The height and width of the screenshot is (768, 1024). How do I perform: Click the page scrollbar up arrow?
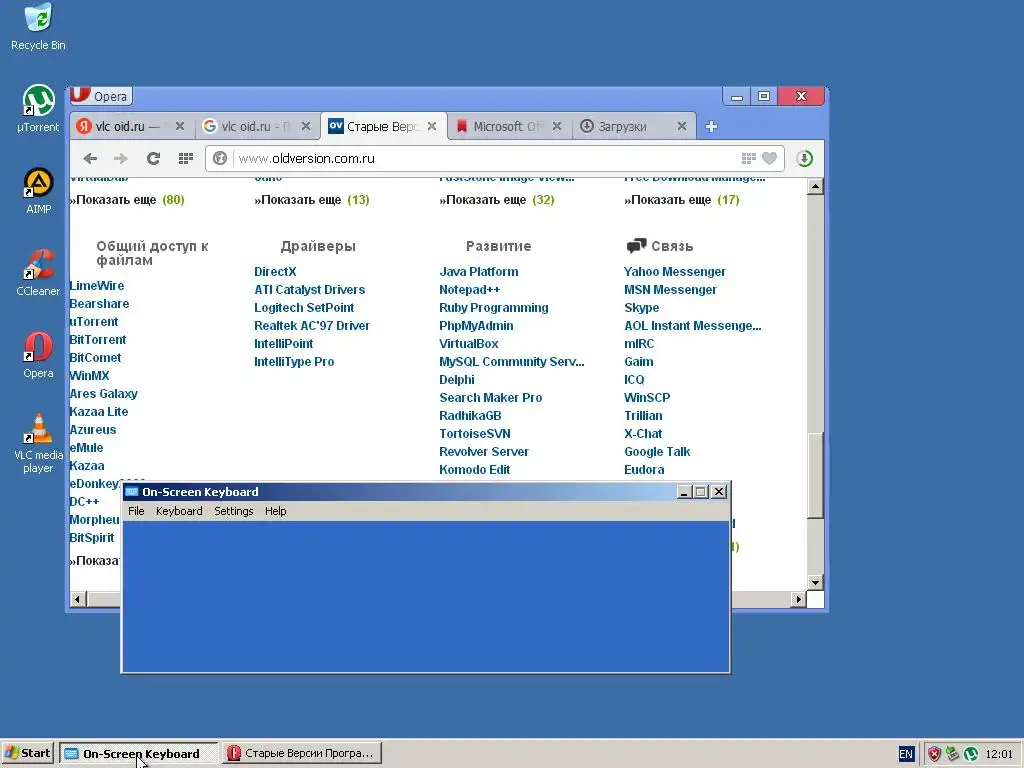pos(814,187)
